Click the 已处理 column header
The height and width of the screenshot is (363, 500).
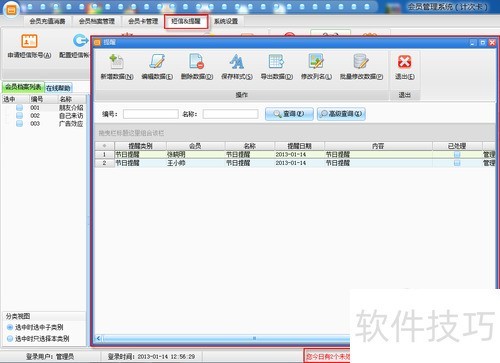tap(457, 146)
